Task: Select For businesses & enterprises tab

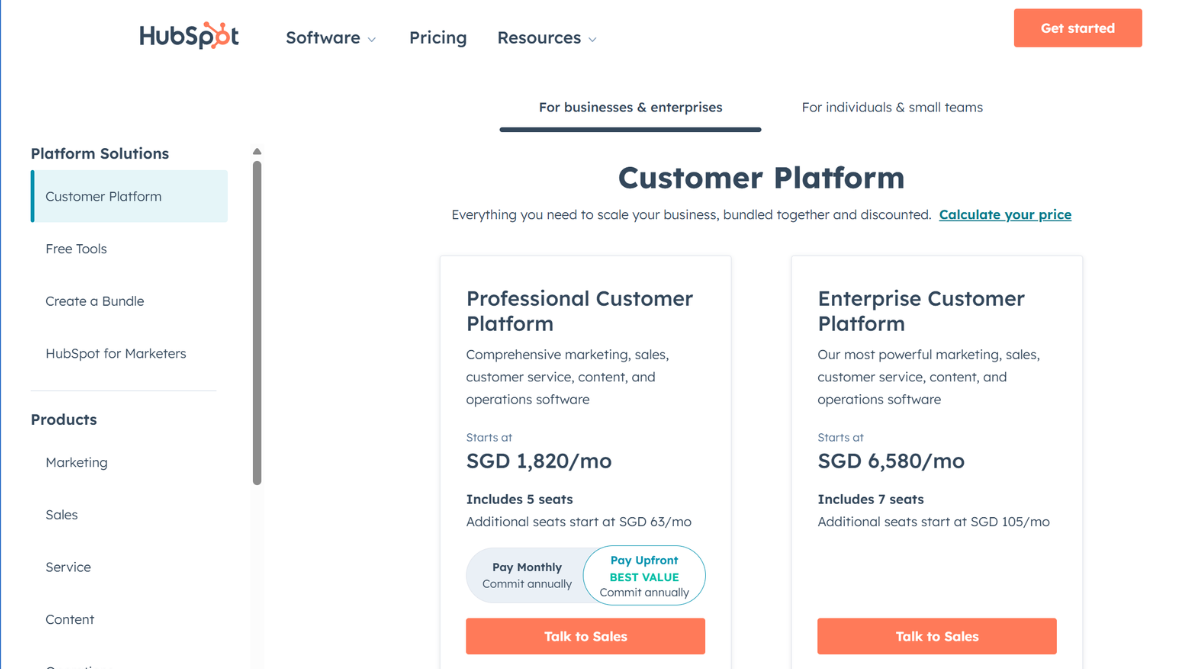Action: [630, 108]
